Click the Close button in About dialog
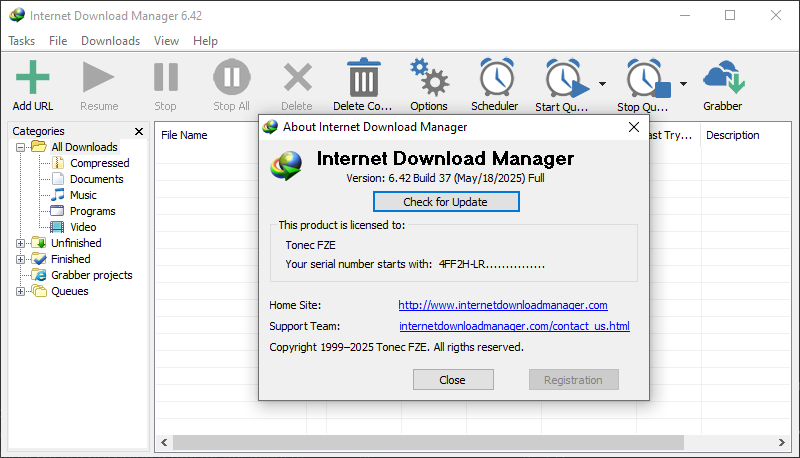 tap(453, 379)
